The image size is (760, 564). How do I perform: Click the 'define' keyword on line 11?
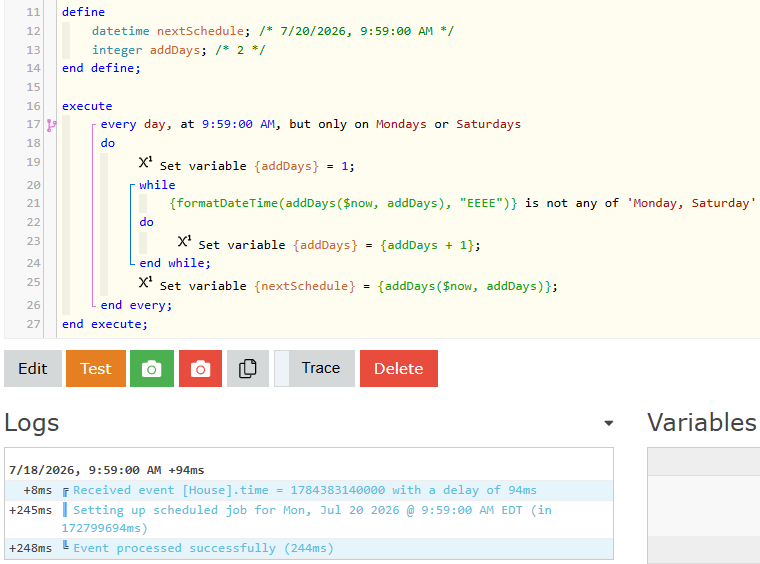(83, 12)
